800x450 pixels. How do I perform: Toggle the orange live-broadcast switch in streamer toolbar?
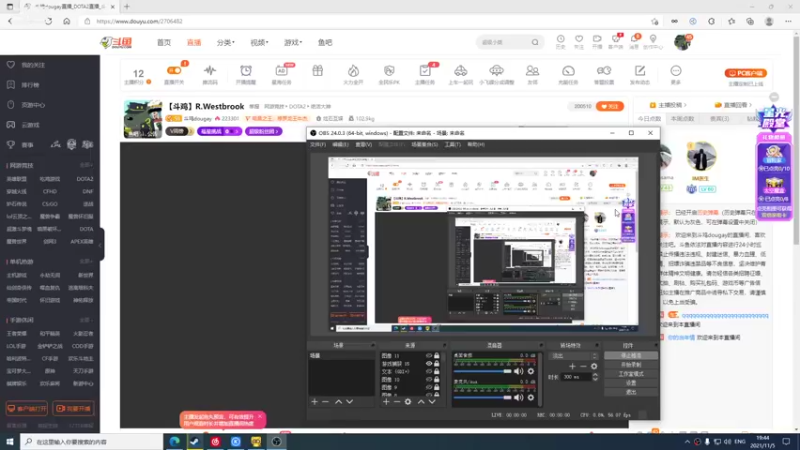click(174, 70)
